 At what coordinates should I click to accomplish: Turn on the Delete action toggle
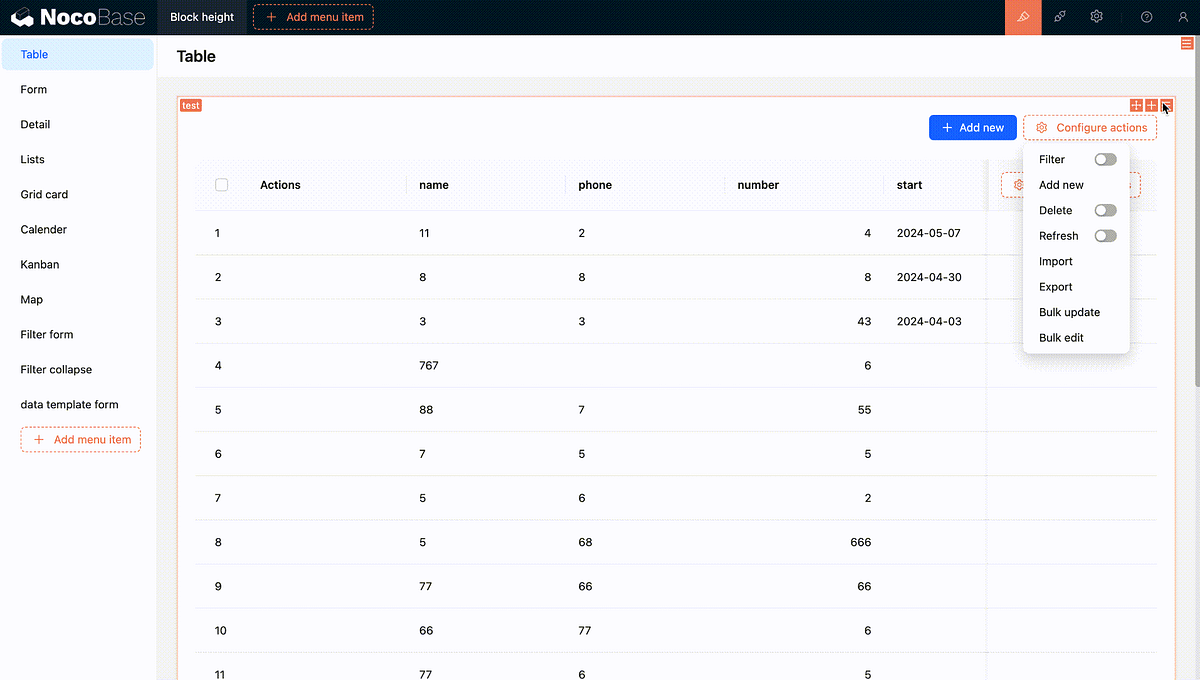1105,210
